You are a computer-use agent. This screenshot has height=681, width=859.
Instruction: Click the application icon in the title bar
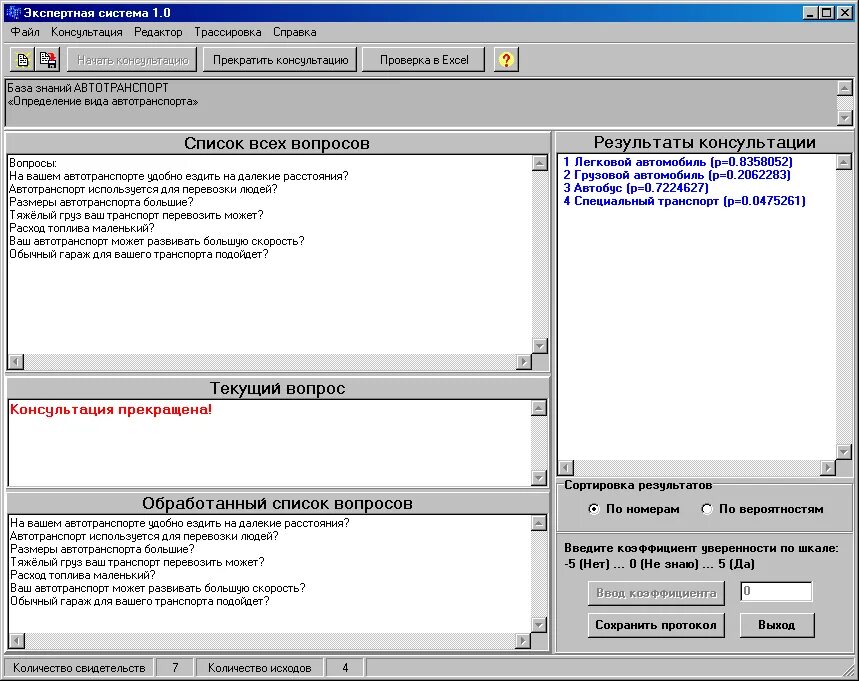coord(12,12)
